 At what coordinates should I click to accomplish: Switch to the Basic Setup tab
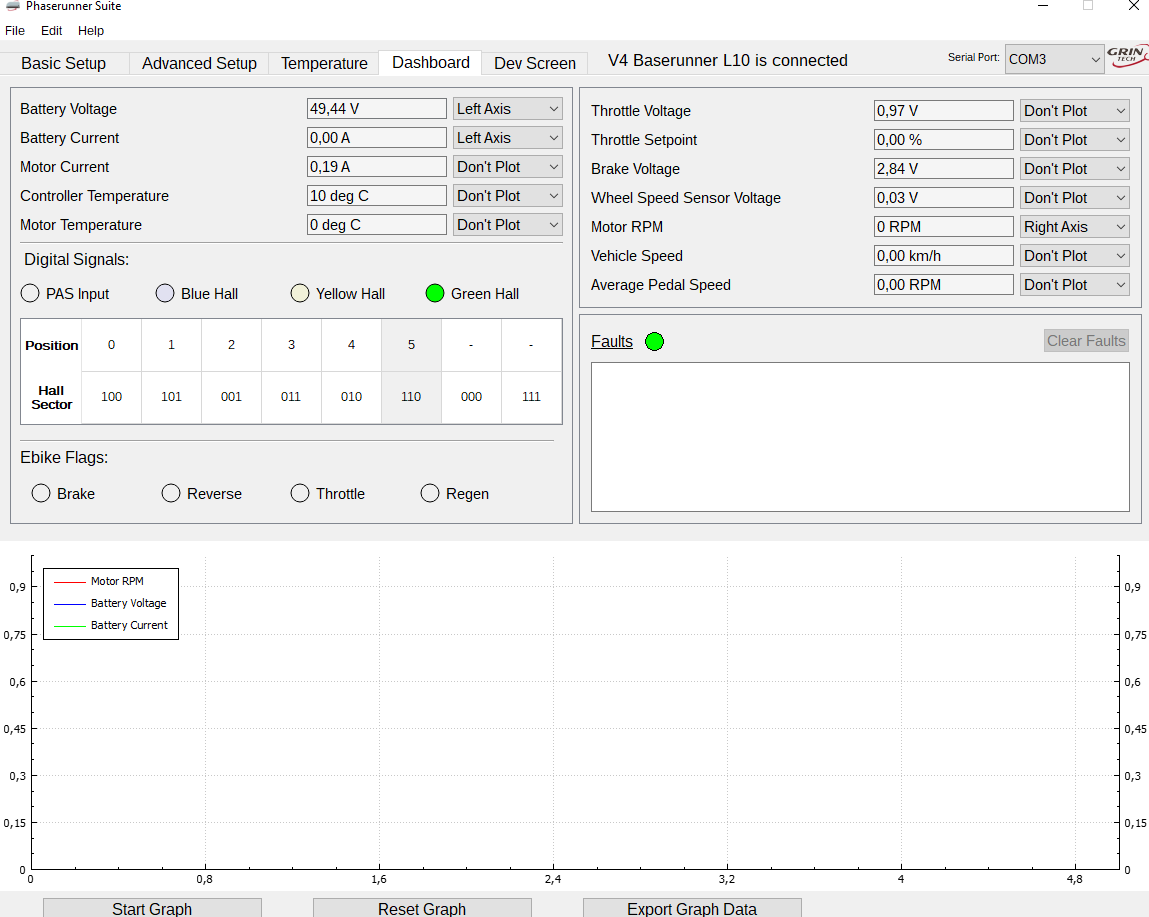coord(64,62)
